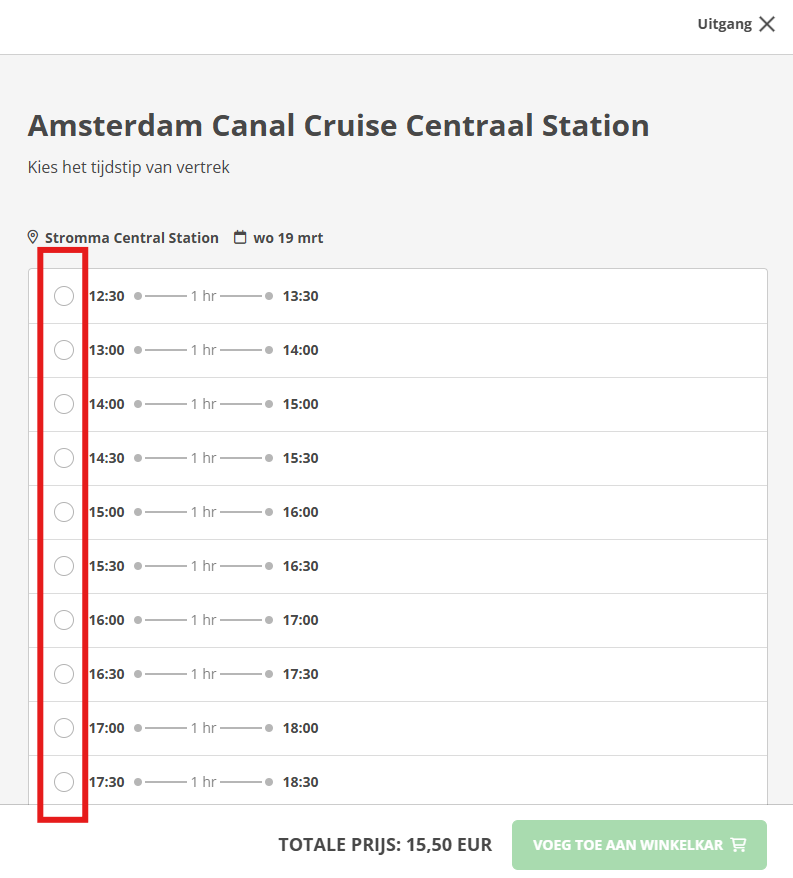Choose the 15:30 departure radio button

64,566
